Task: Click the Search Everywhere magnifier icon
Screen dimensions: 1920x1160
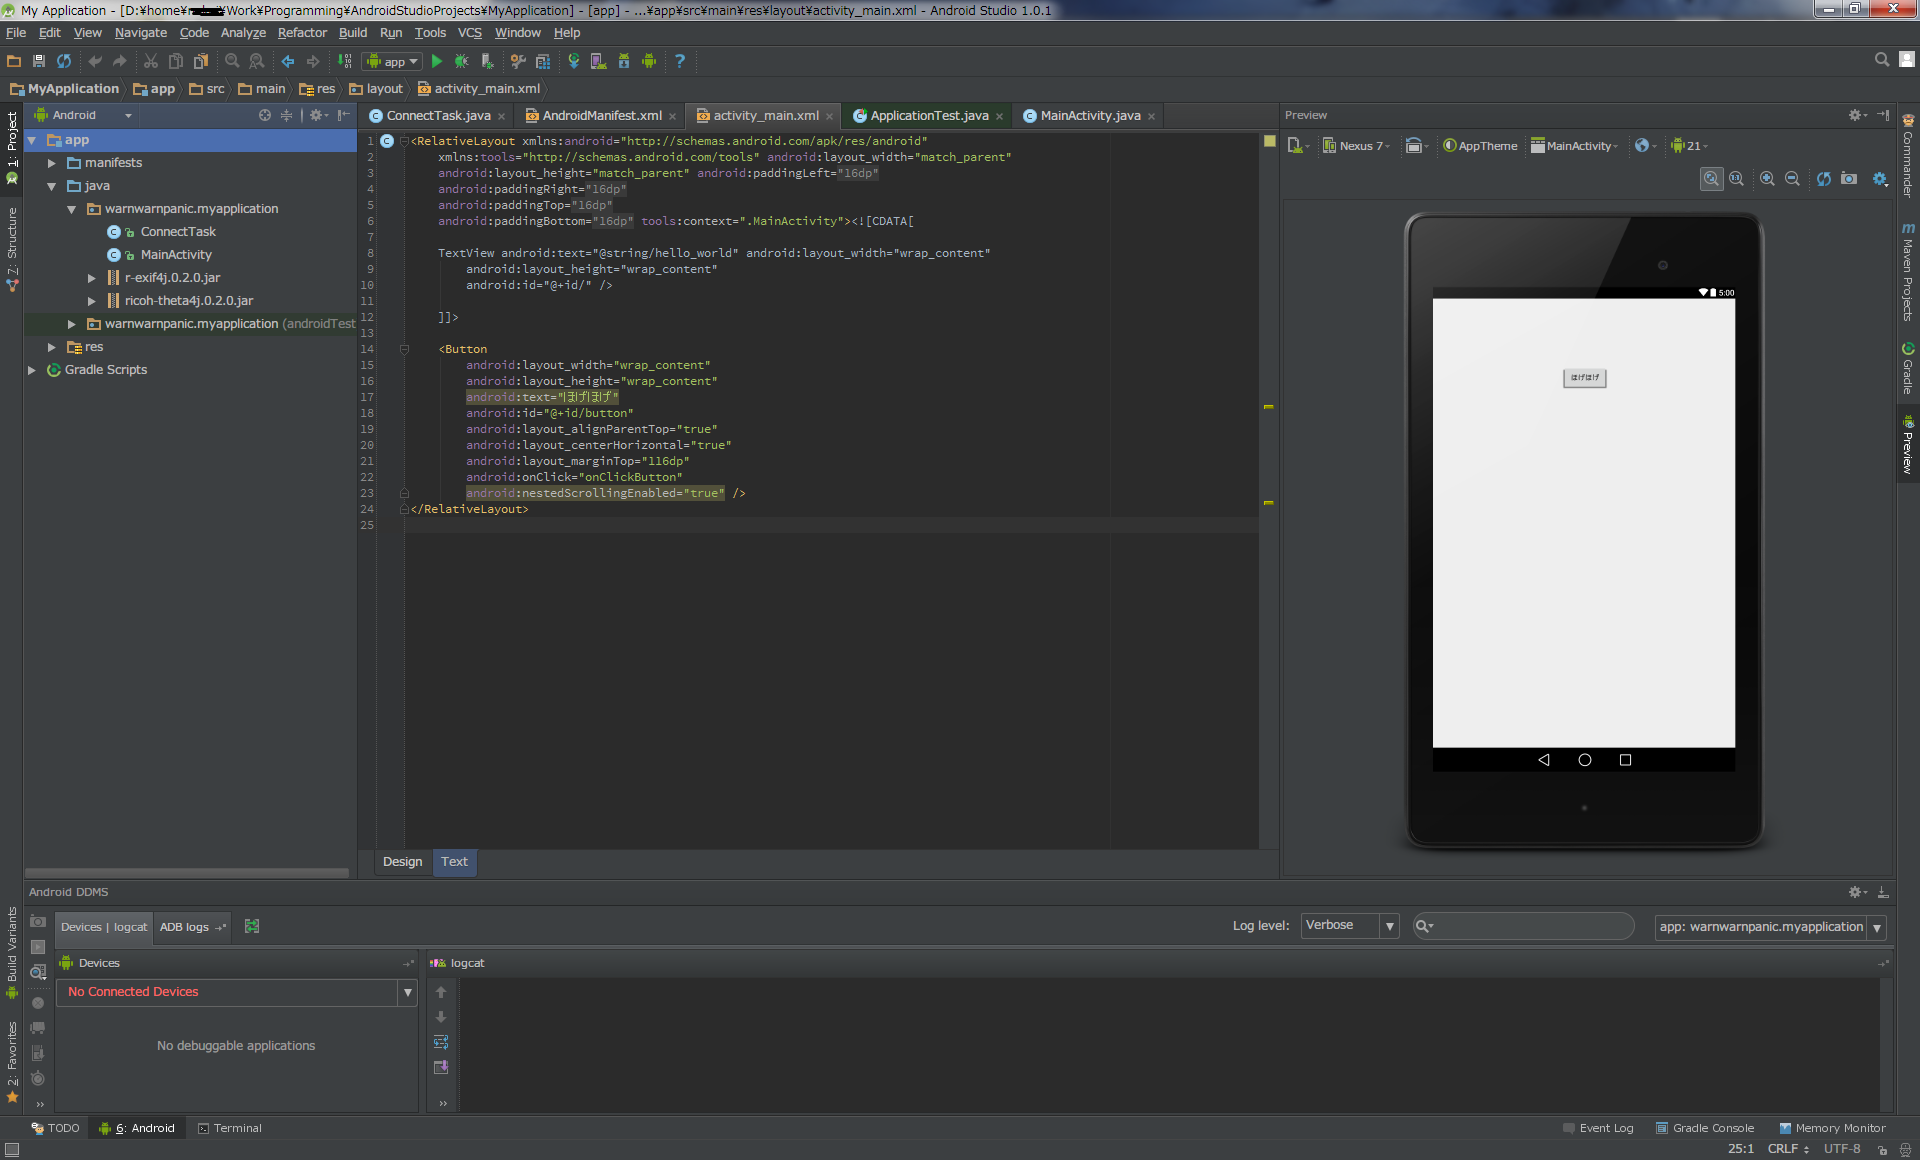Action: (x=1882, y=60)
